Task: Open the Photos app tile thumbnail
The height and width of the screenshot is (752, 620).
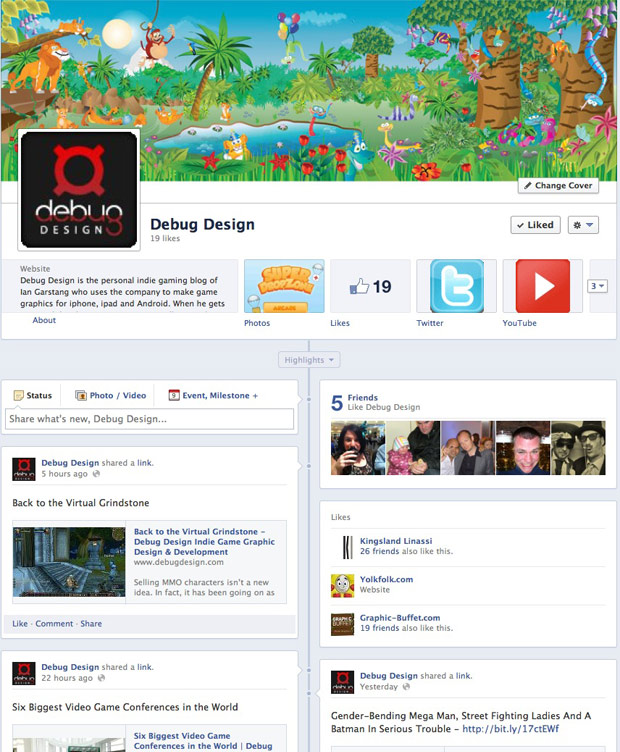Action: [x=284, y=286]
